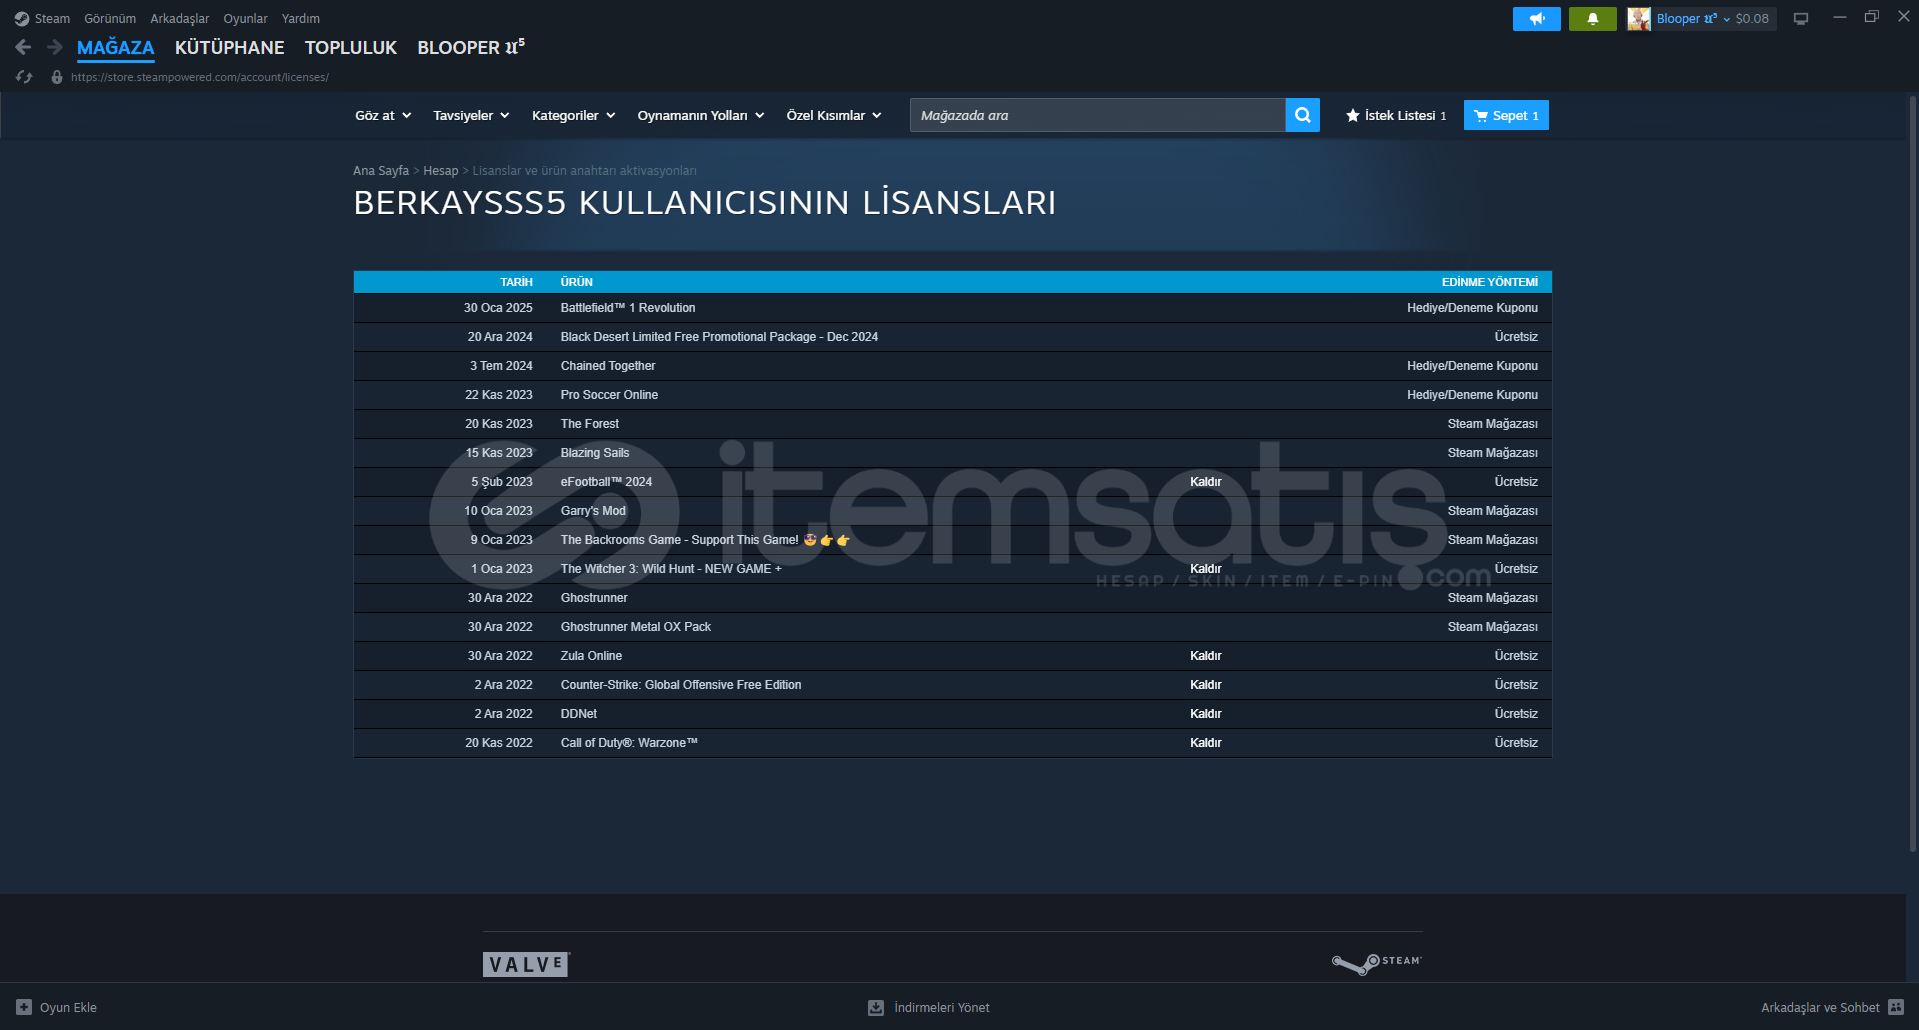The height and width of the screenshot is (1030, 1919).
Task: Click the Chained Together product name
Action: [608, 366]
